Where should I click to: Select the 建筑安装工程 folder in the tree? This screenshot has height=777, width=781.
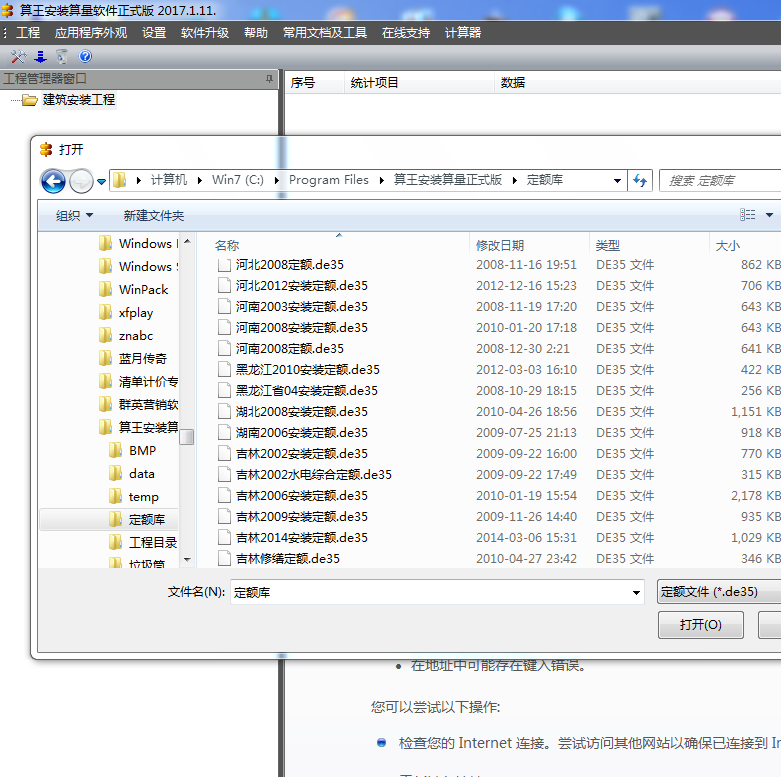click(79, 100)
